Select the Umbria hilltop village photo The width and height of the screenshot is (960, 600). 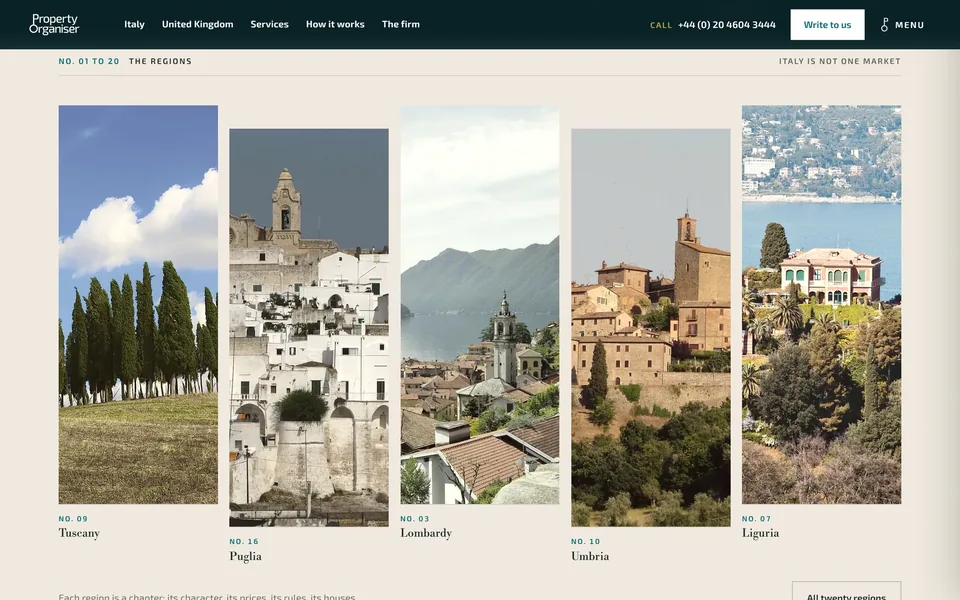(650, 328)
